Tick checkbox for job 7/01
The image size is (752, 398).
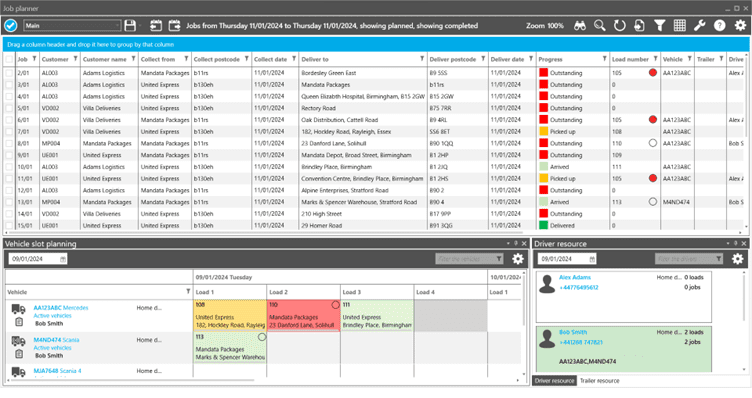pyautogui.click(x=9, y=132)
